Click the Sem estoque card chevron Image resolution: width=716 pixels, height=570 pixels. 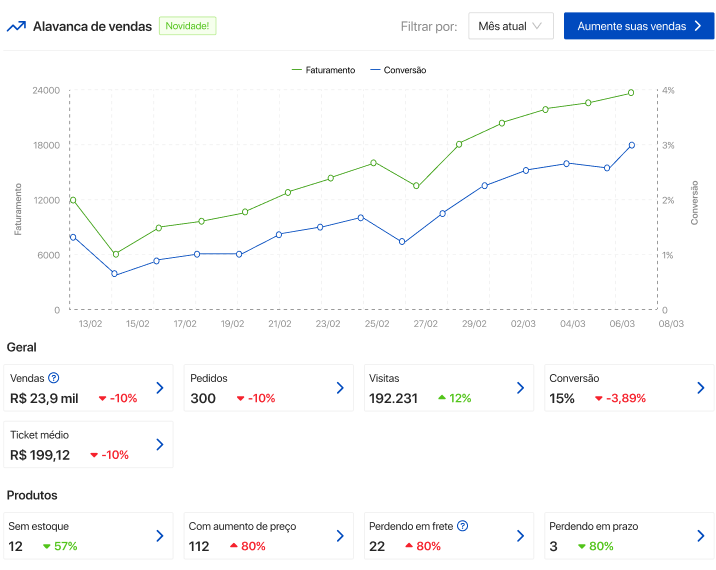pyautogui.click(x=159, y=536)
